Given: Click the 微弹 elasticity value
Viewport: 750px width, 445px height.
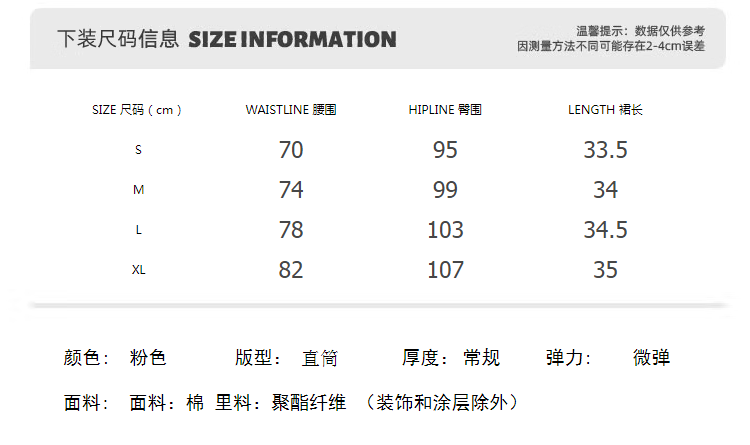Looking at the screenshot, I should [651, 358].
